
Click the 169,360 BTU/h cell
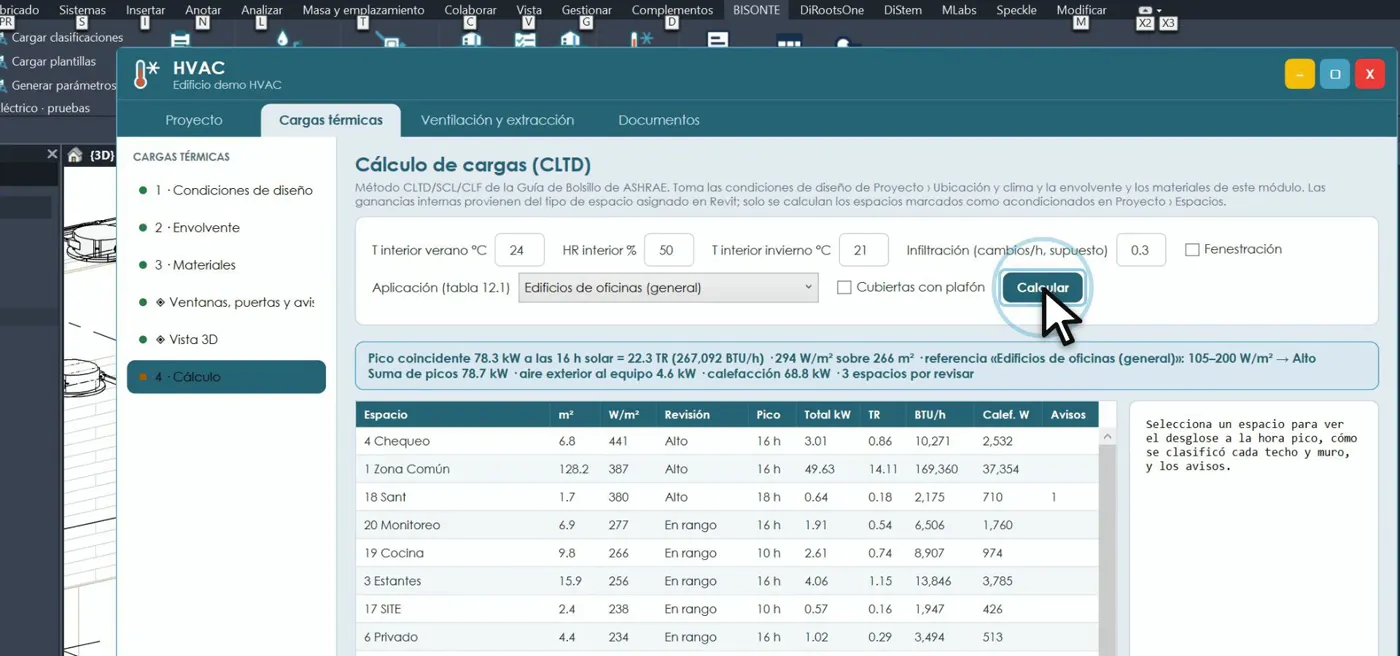tap(936, 469)
